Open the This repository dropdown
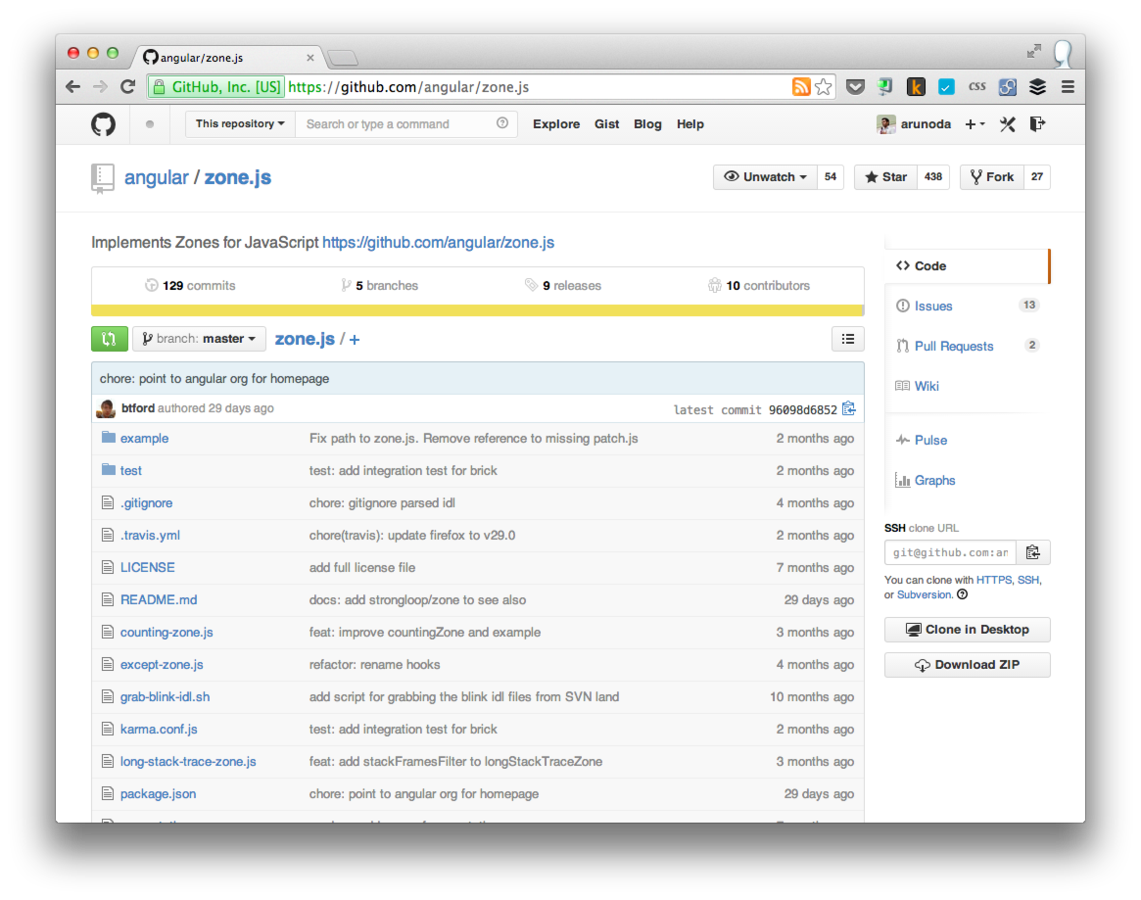The height and width of the screenshot is (900, 1141). click(x=239, y=124)
